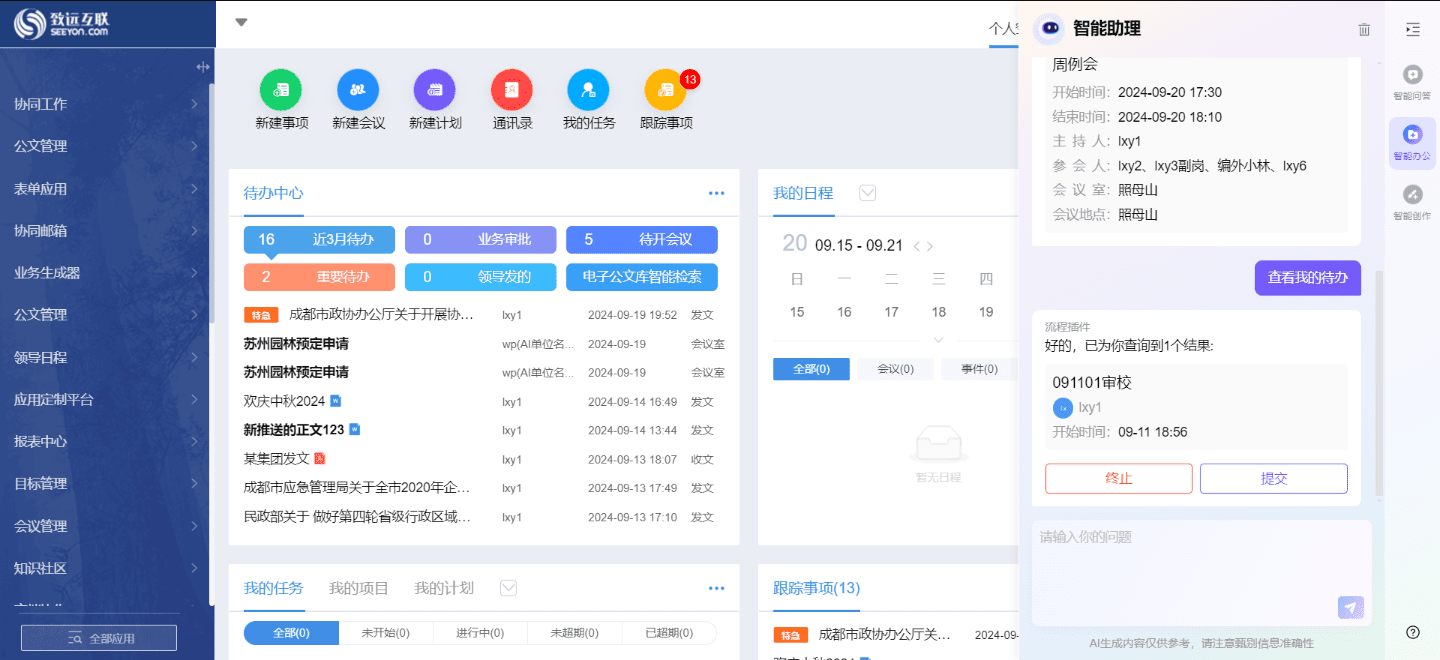This screenshot has width=1440, height=660.
Task: Switch to the 我的项目 tab
Action: point(359,588)
